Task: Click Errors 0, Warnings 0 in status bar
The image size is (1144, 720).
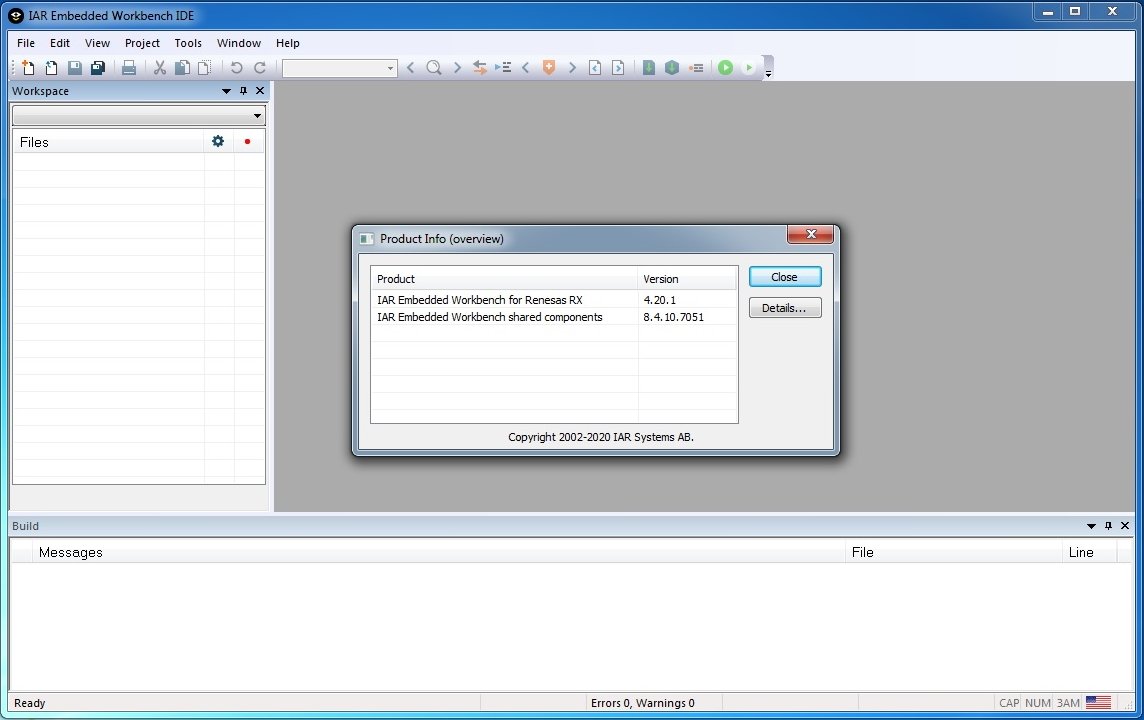Action: (643, 703)
